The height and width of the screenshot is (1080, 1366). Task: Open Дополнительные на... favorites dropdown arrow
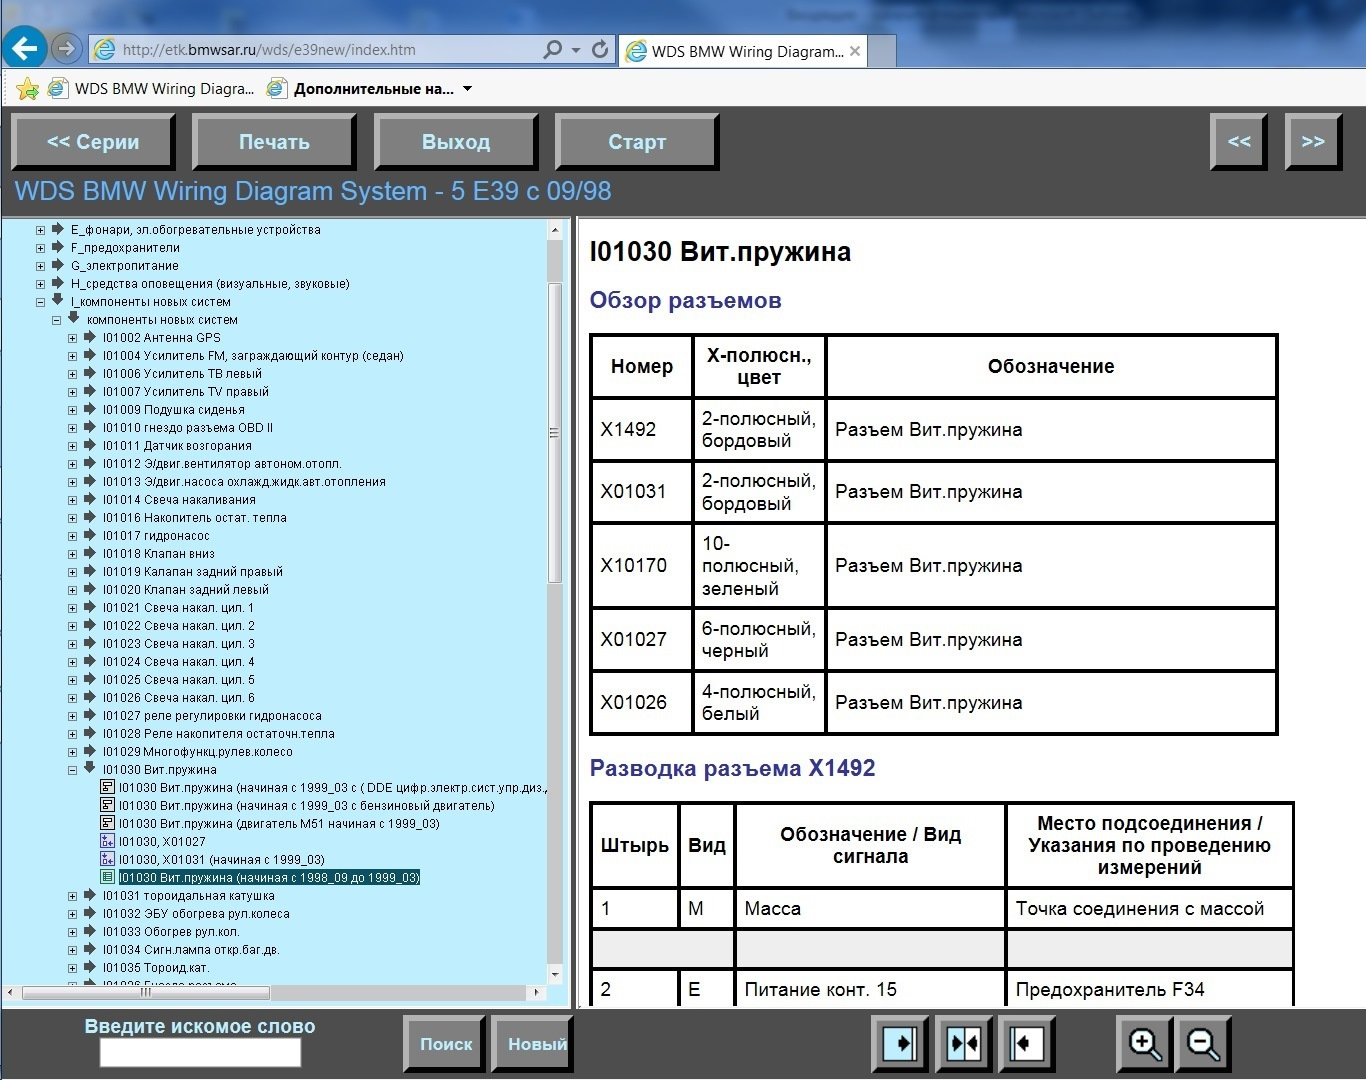[467, 89]
